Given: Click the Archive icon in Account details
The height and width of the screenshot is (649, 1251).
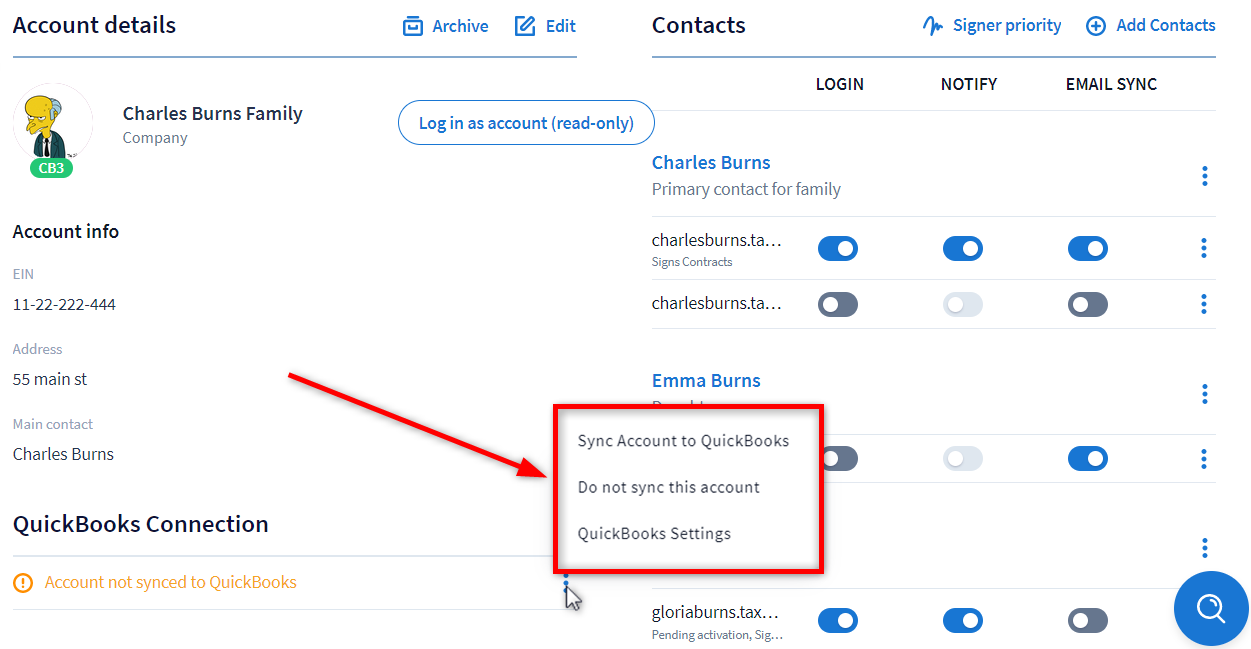Looking at the screenshot, I should click(413, 26).
